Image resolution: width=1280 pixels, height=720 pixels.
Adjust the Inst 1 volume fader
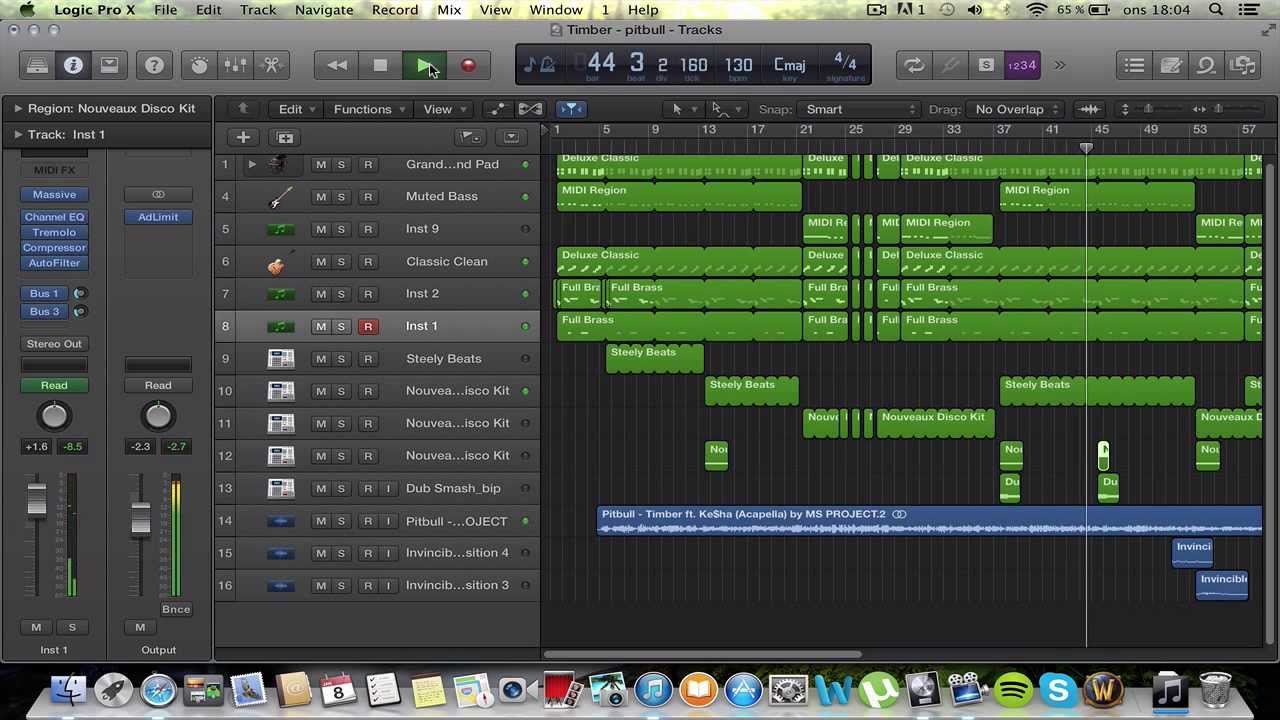pos(36,500)
